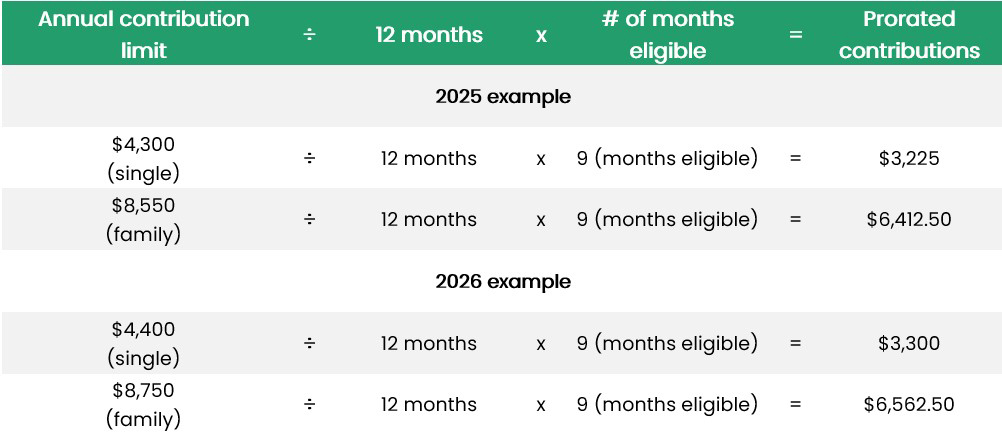
Task: Click the 'Annual contribution limit' header
Action: pos(143,34)
